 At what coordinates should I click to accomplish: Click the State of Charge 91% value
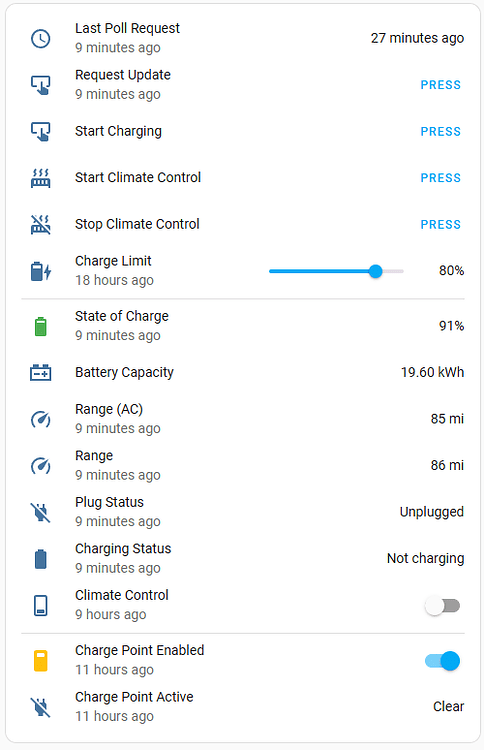click(x=451, y=326)
